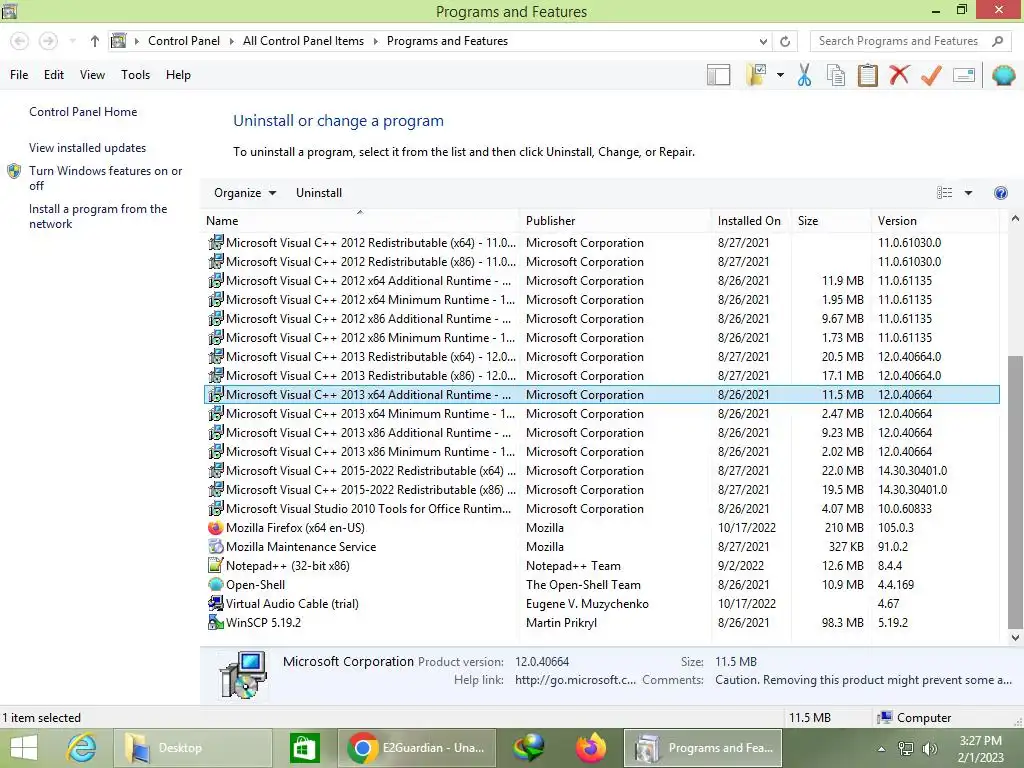Click the scrollbar down arrow
Screen dimensions: 1024x768
click(x=1015, y=637)
